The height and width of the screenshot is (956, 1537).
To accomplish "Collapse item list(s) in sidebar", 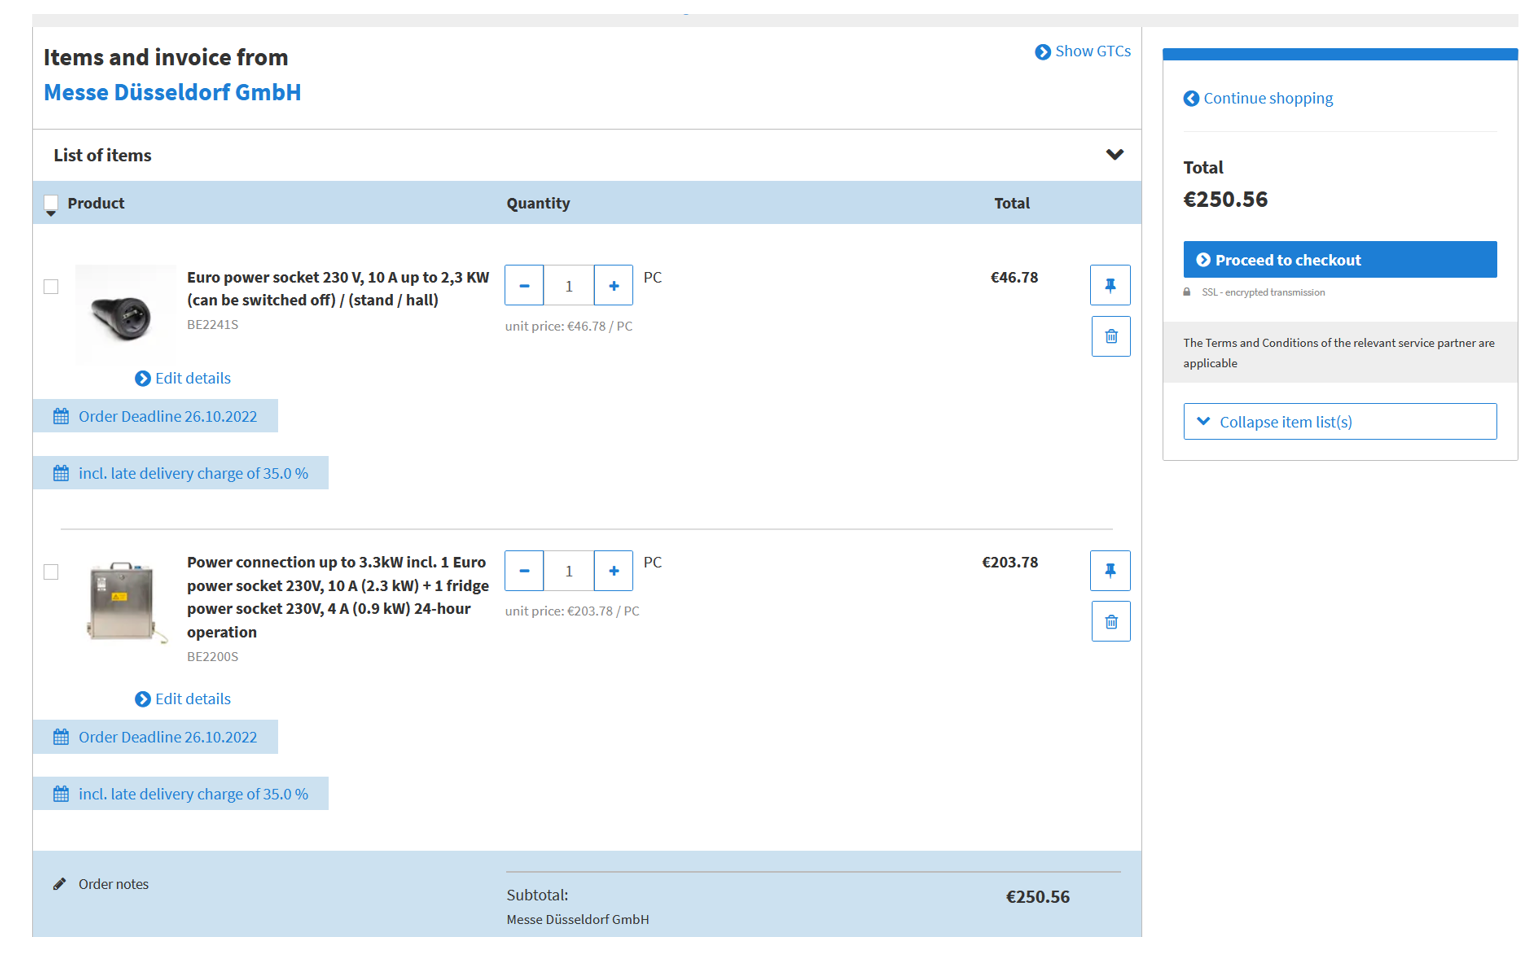I will coord(1340,421).
